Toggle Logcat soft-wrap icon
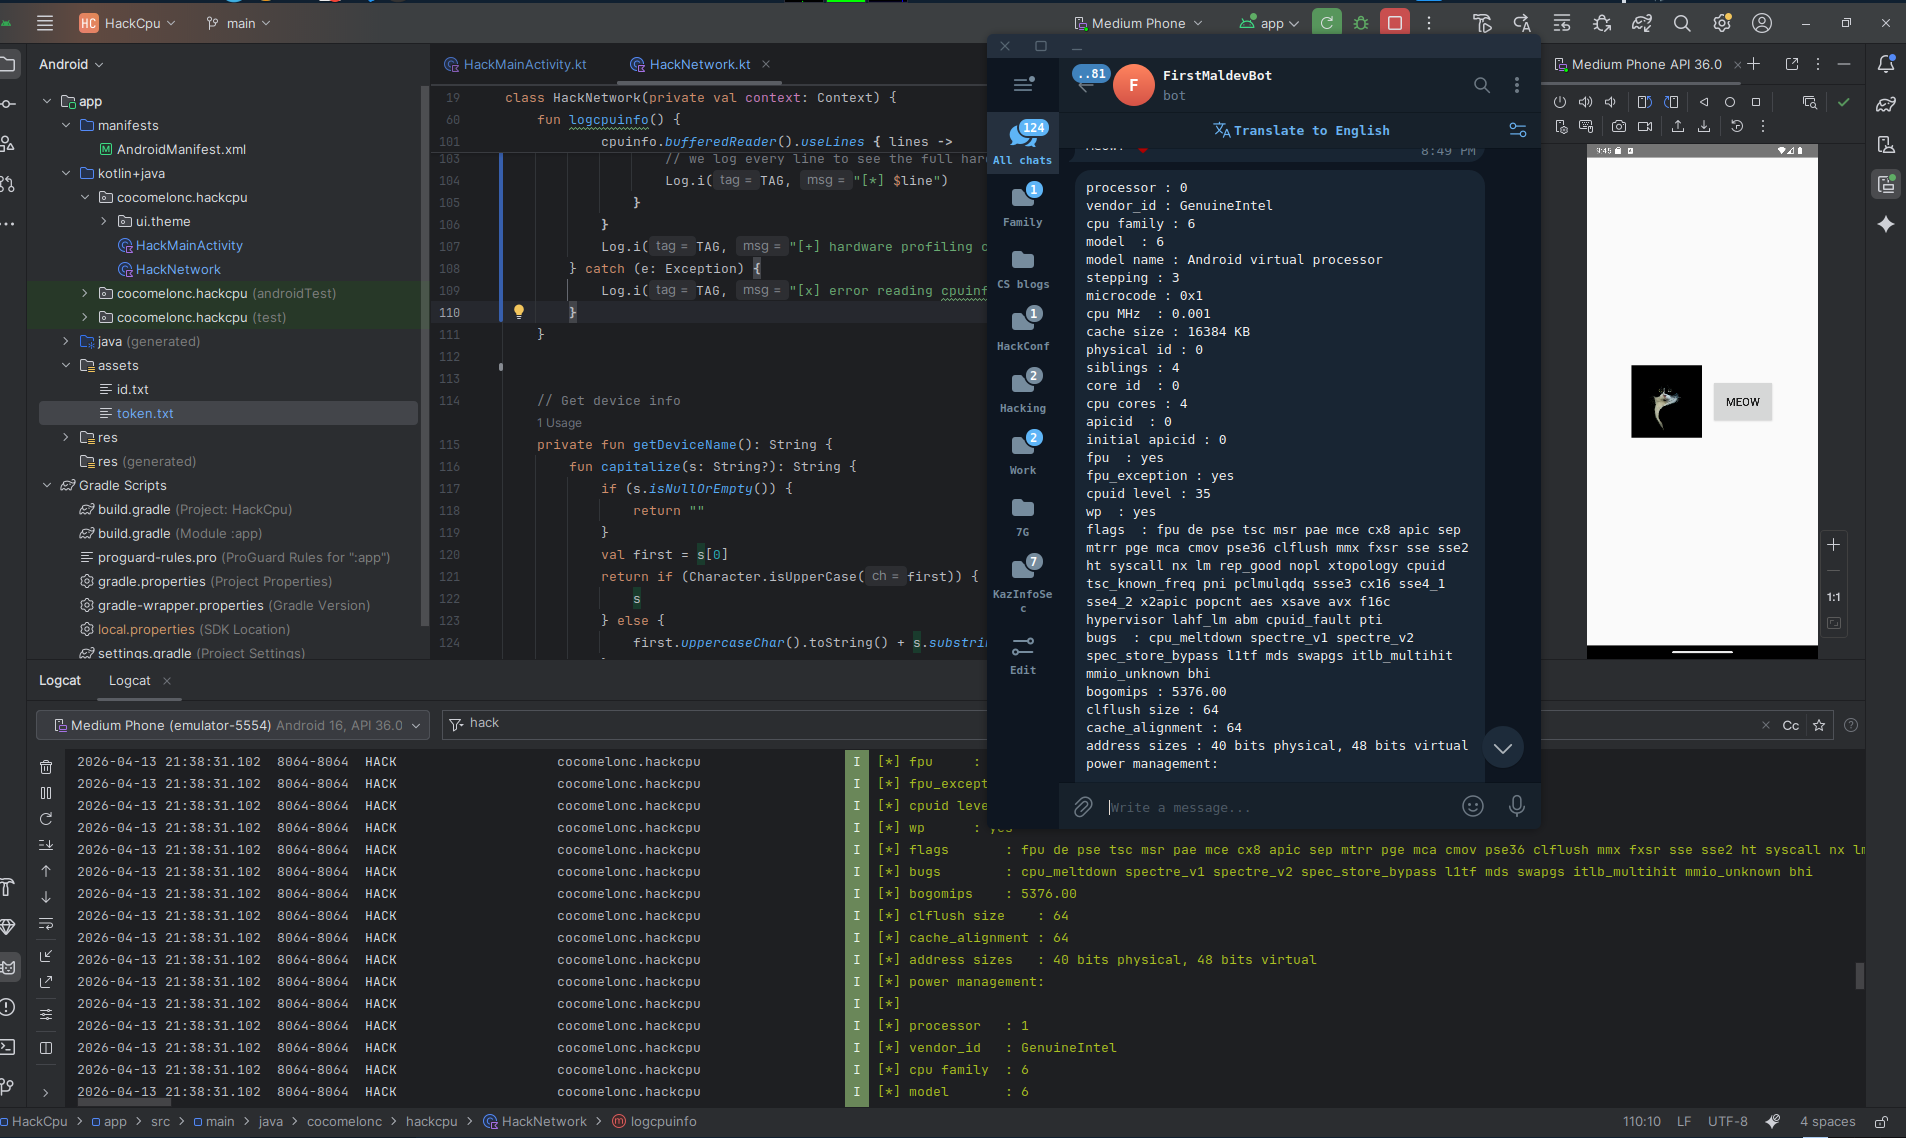Image resolution: width=1906 pixels, height=1138 pixels. click(x=46, y=923)
